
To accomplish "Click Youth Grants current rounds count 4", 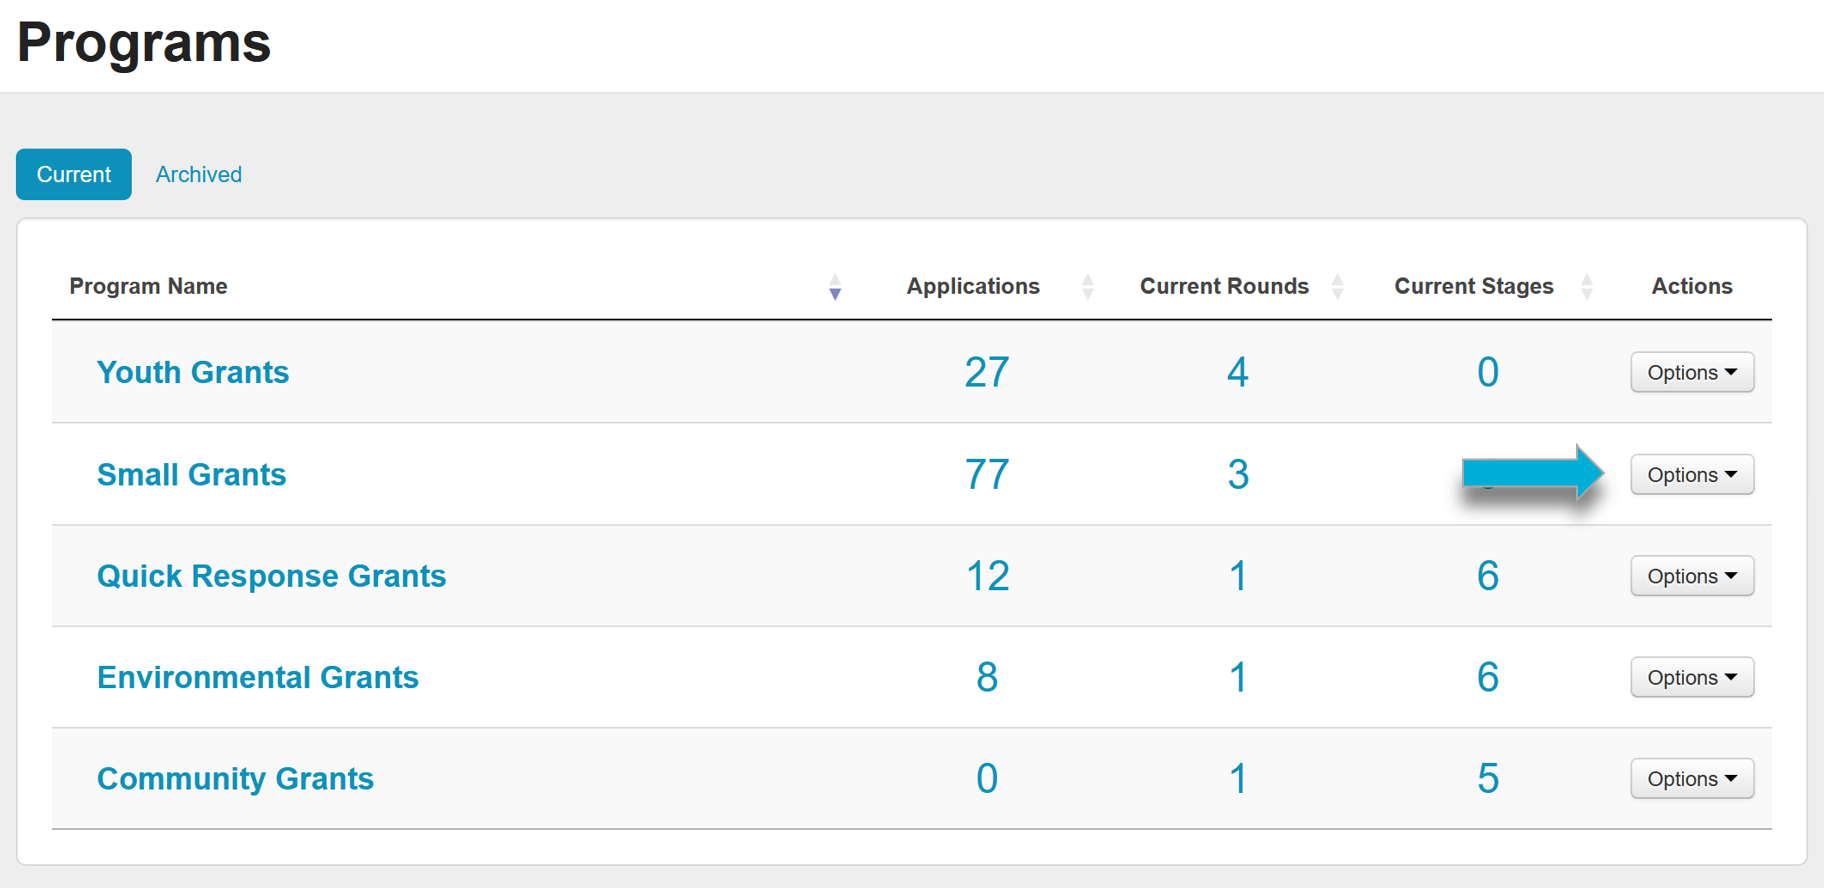I will tap(1238, 373).
